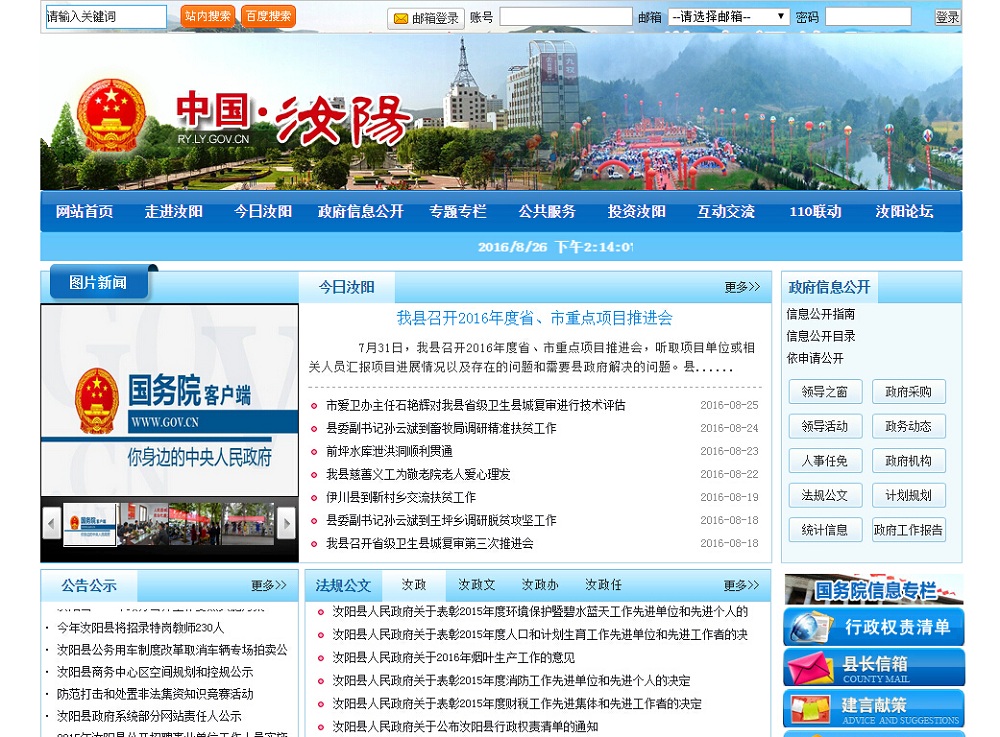Open document 汝阳县人民政府关于公布汝阳县行政权责清单的通知
Viewport: 1000px width, 737px height.
(x=465, y=726)
